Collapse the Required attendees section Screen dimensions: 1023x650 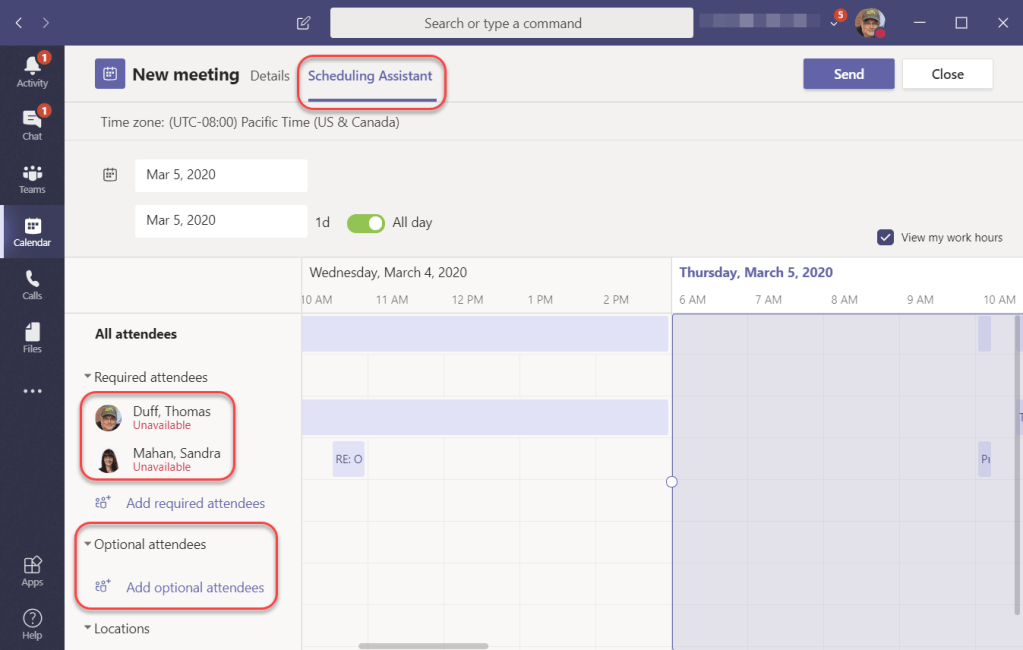[x=88, y=377]
